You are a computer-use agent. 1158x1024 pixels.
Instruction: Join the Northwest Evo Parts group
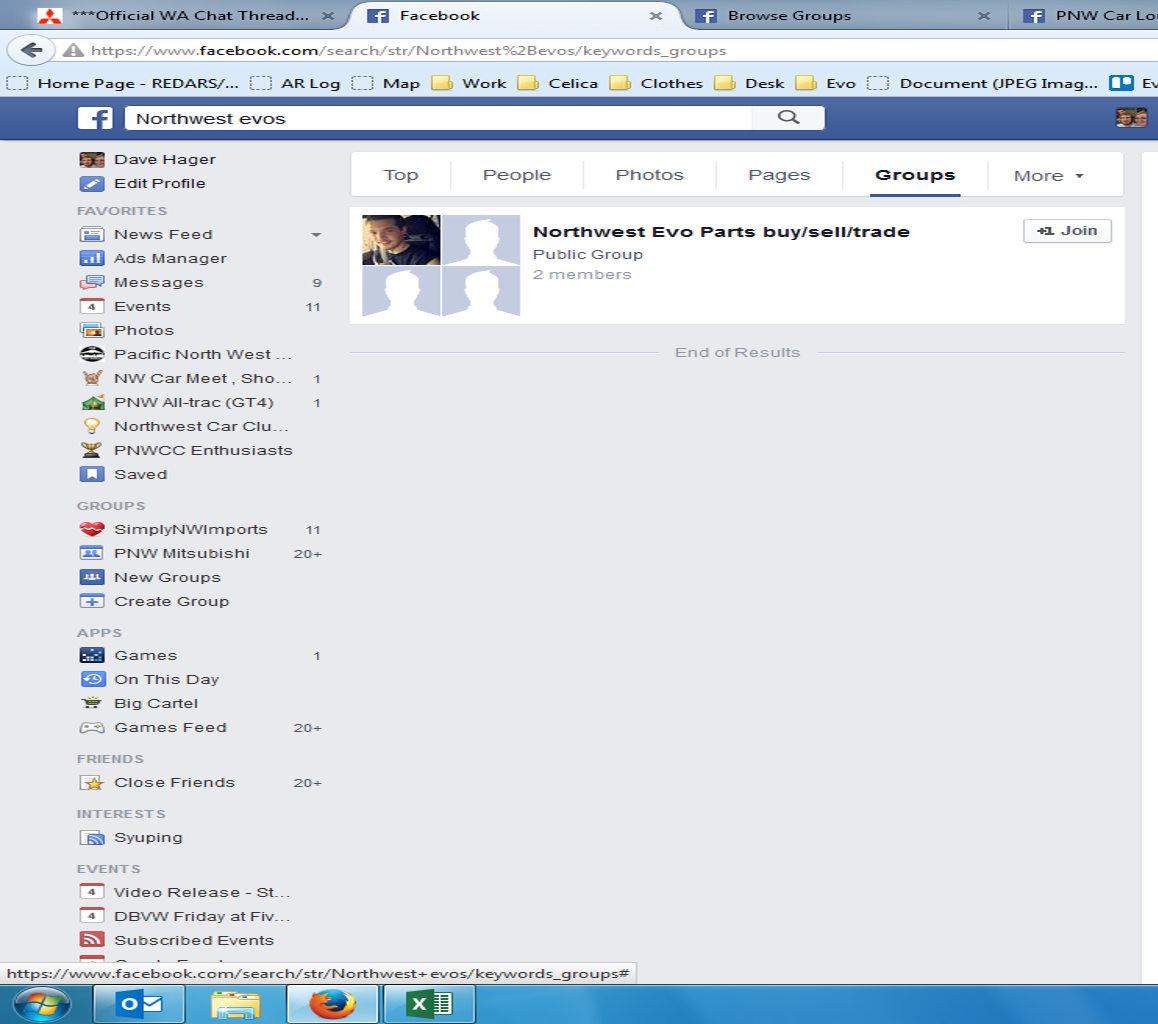coord(1067,231)
